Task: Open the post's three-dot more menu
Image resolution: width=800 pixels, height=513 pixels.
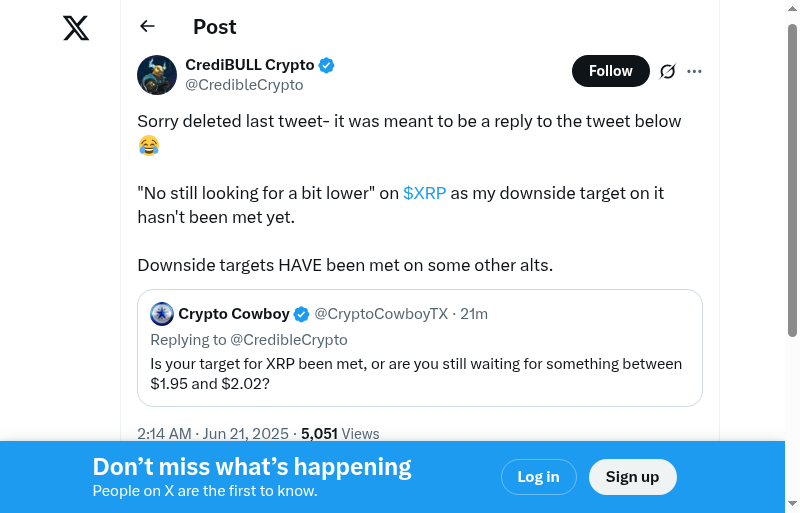Action: (x=695, y=71)
